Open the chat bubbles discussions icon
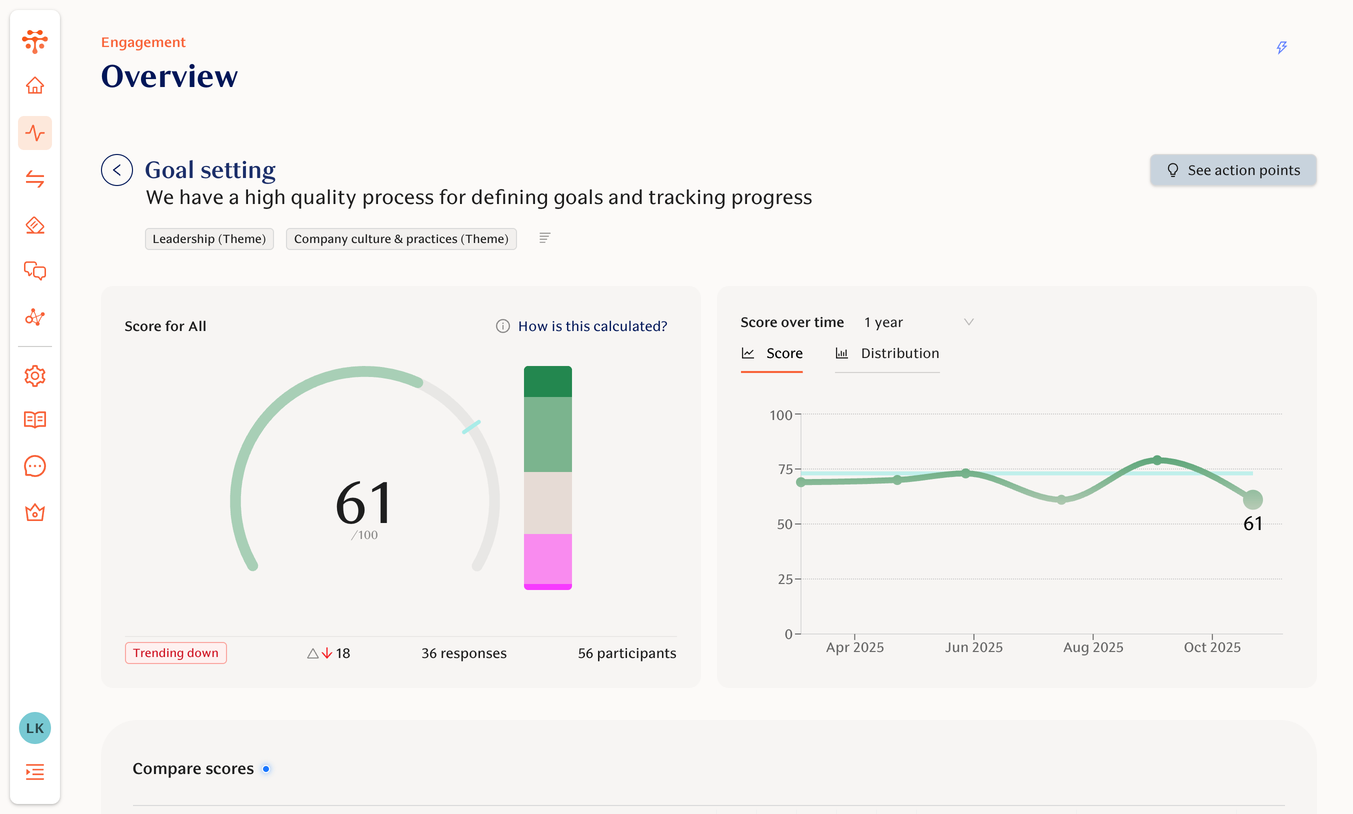The height and width of the screenshot is (814, 1353). tap(35, 271)
